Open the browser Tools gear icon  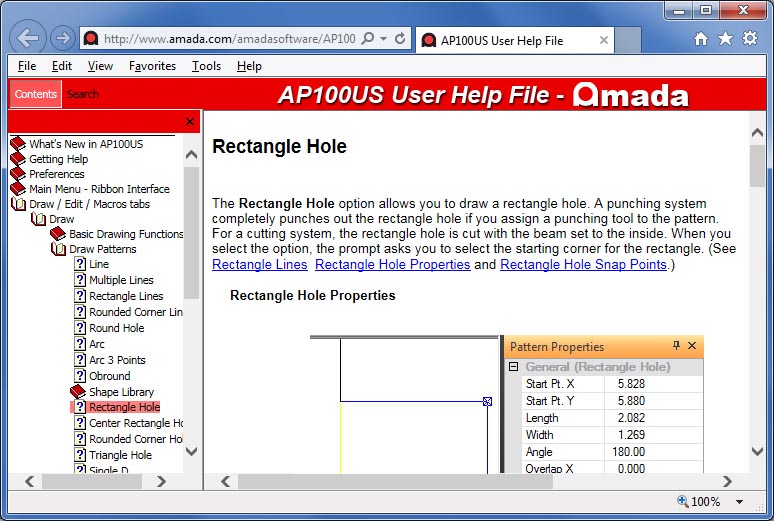pyautogui.click(x=750, y=39)
